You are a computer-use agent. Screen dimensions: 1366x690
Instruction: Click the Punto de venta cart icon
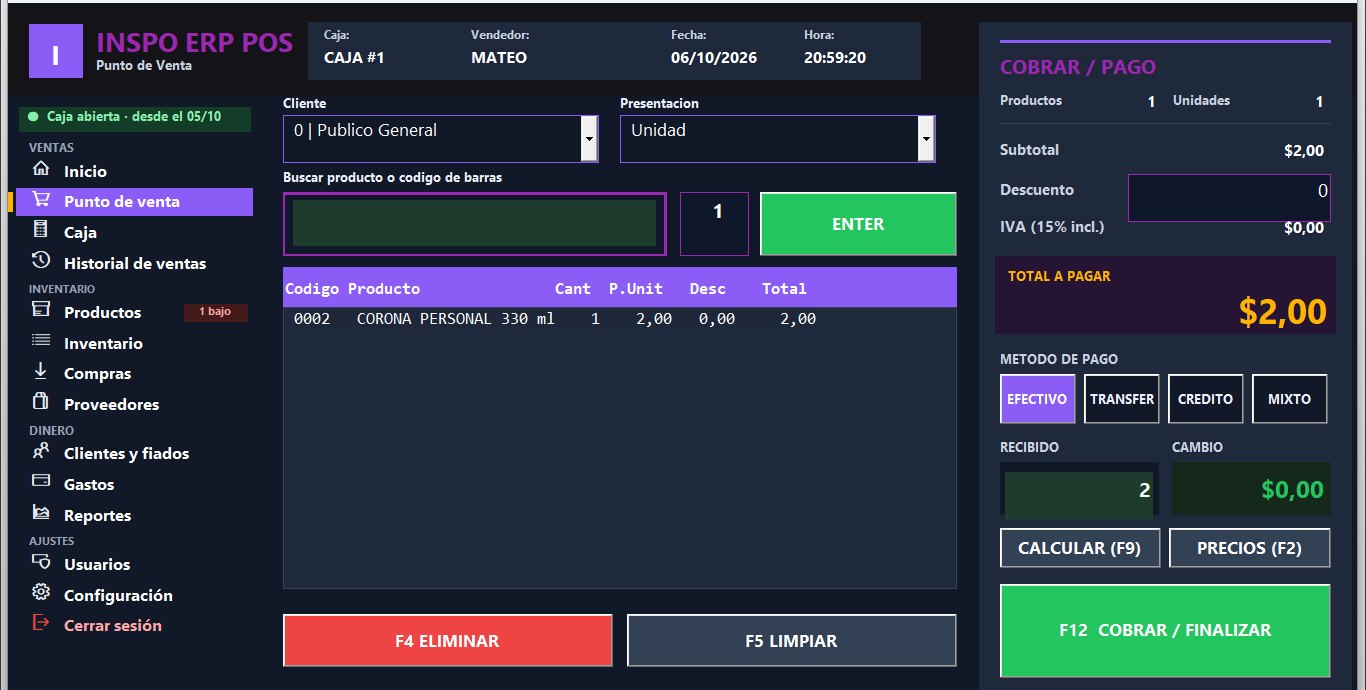click(41, 199)
